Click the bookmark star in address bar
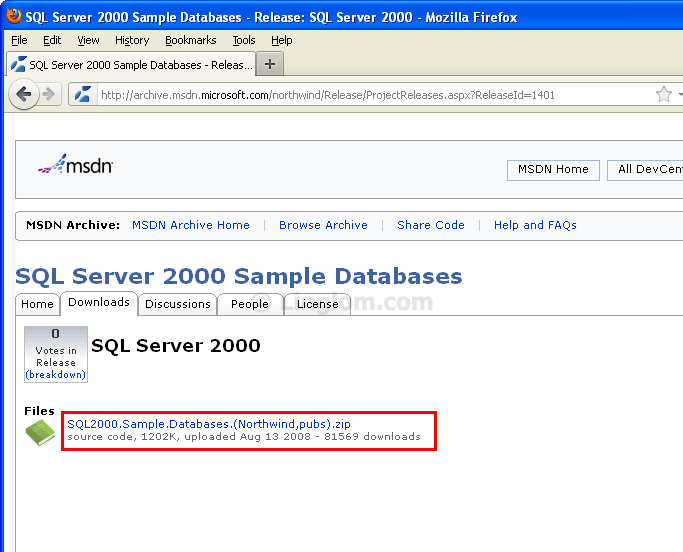This screenshot has width=683, height=552. click(664, 95)
